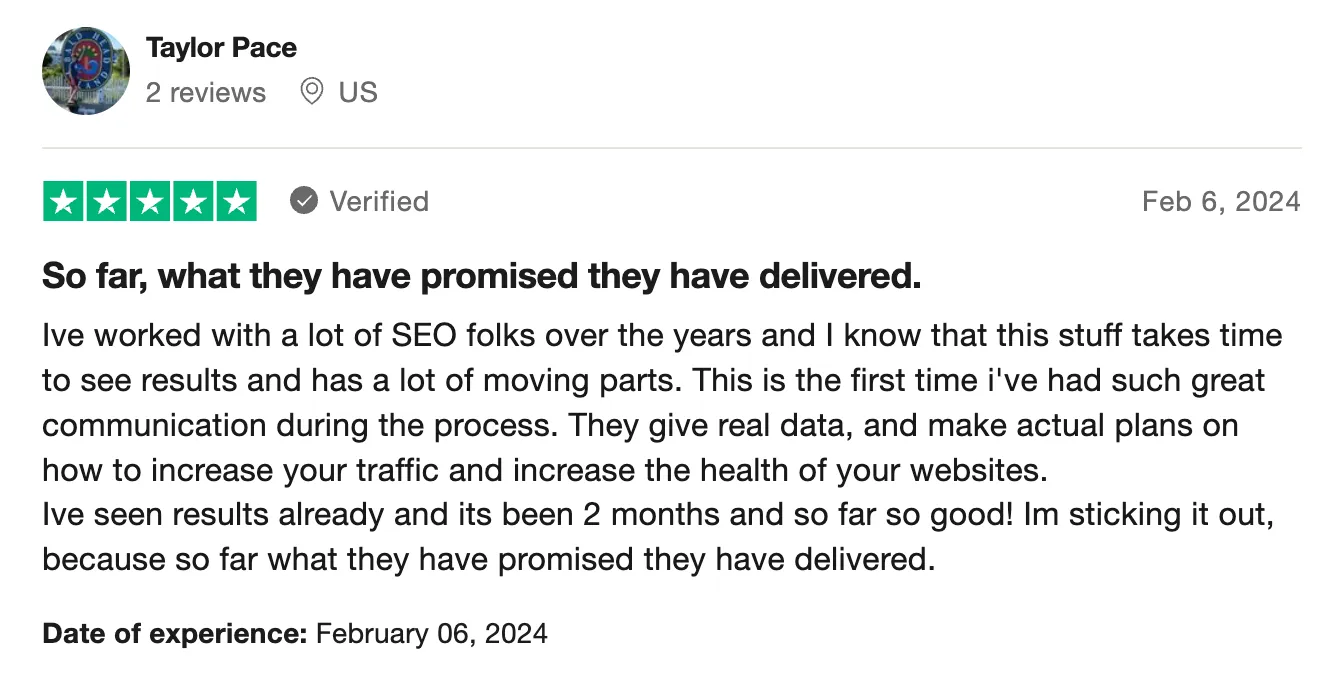
Task: Open the Taylor Pace reviewer name
Action: [x=221, y=47]
